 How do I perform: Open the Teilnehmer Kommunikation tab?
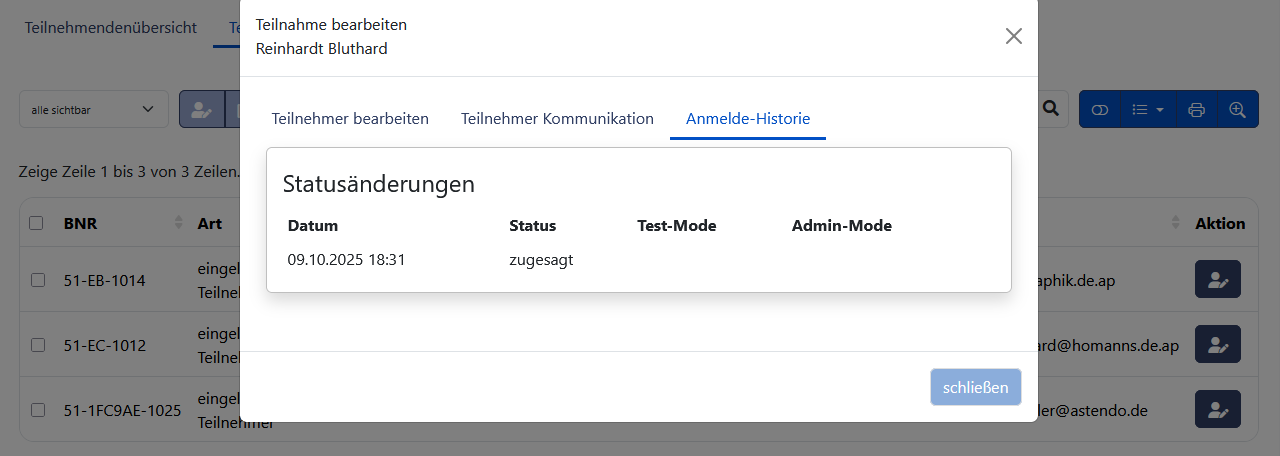click(x=557, y=118)
